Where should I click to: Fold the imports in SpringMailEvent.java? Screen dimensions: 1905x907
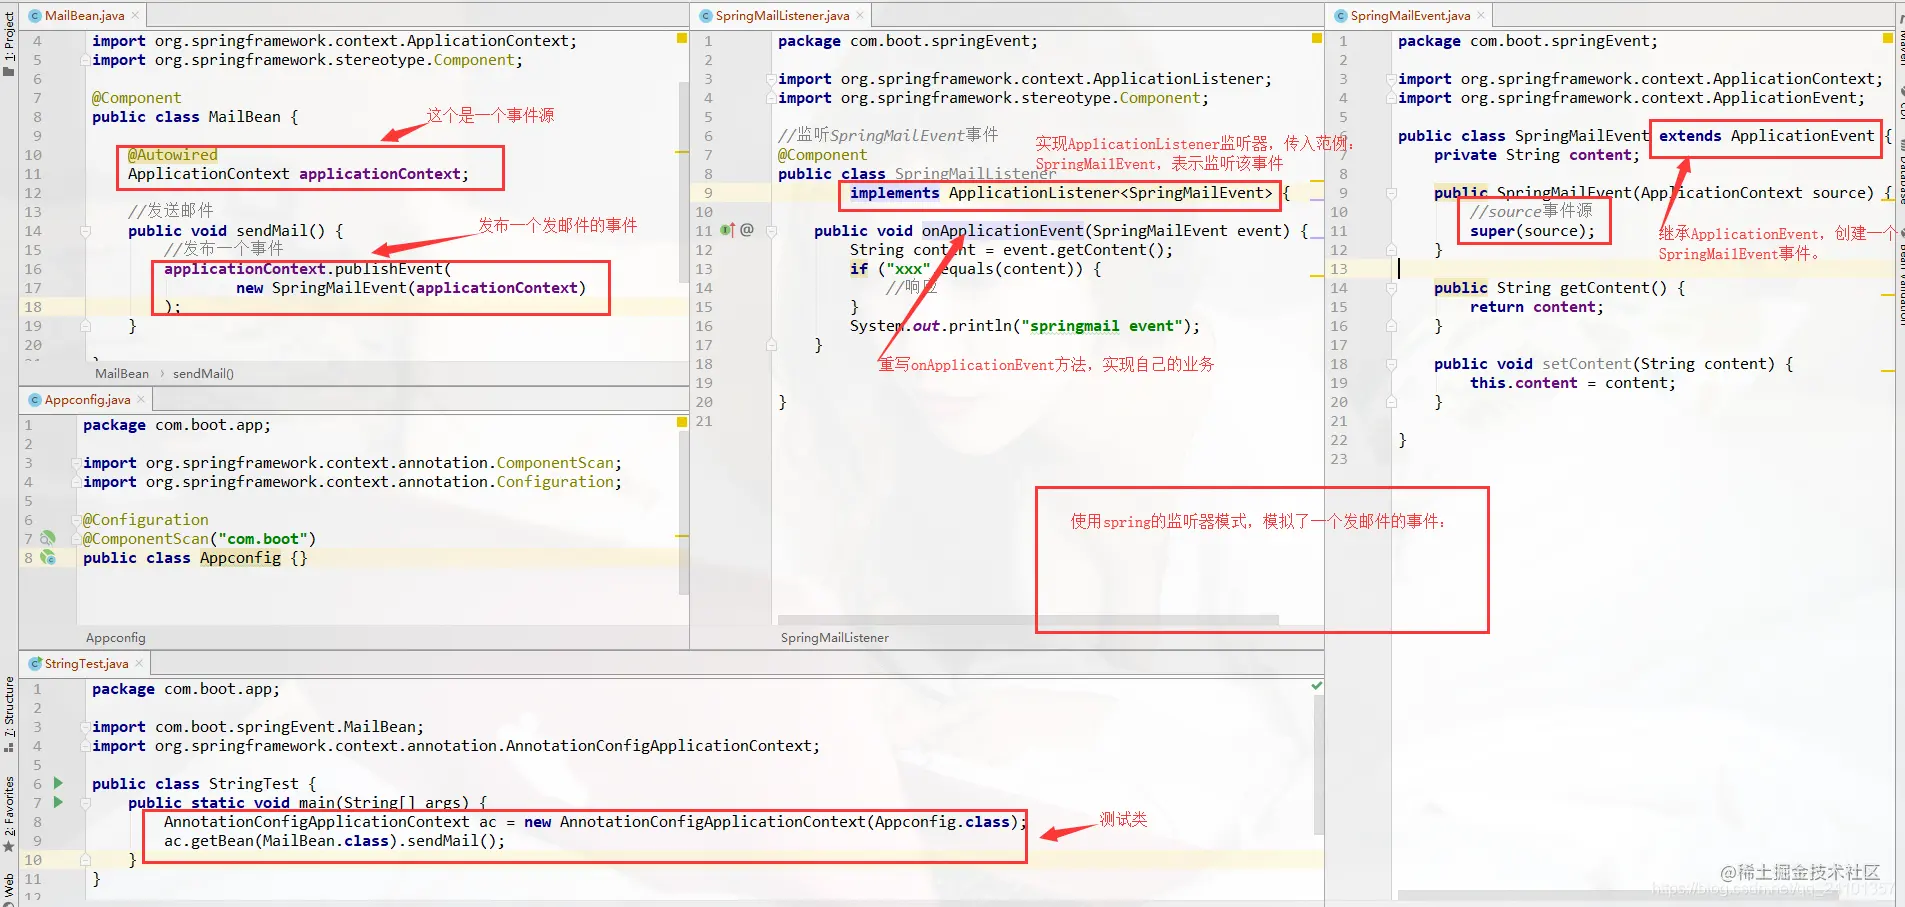pyautogui.click(x=1391, y=79)
